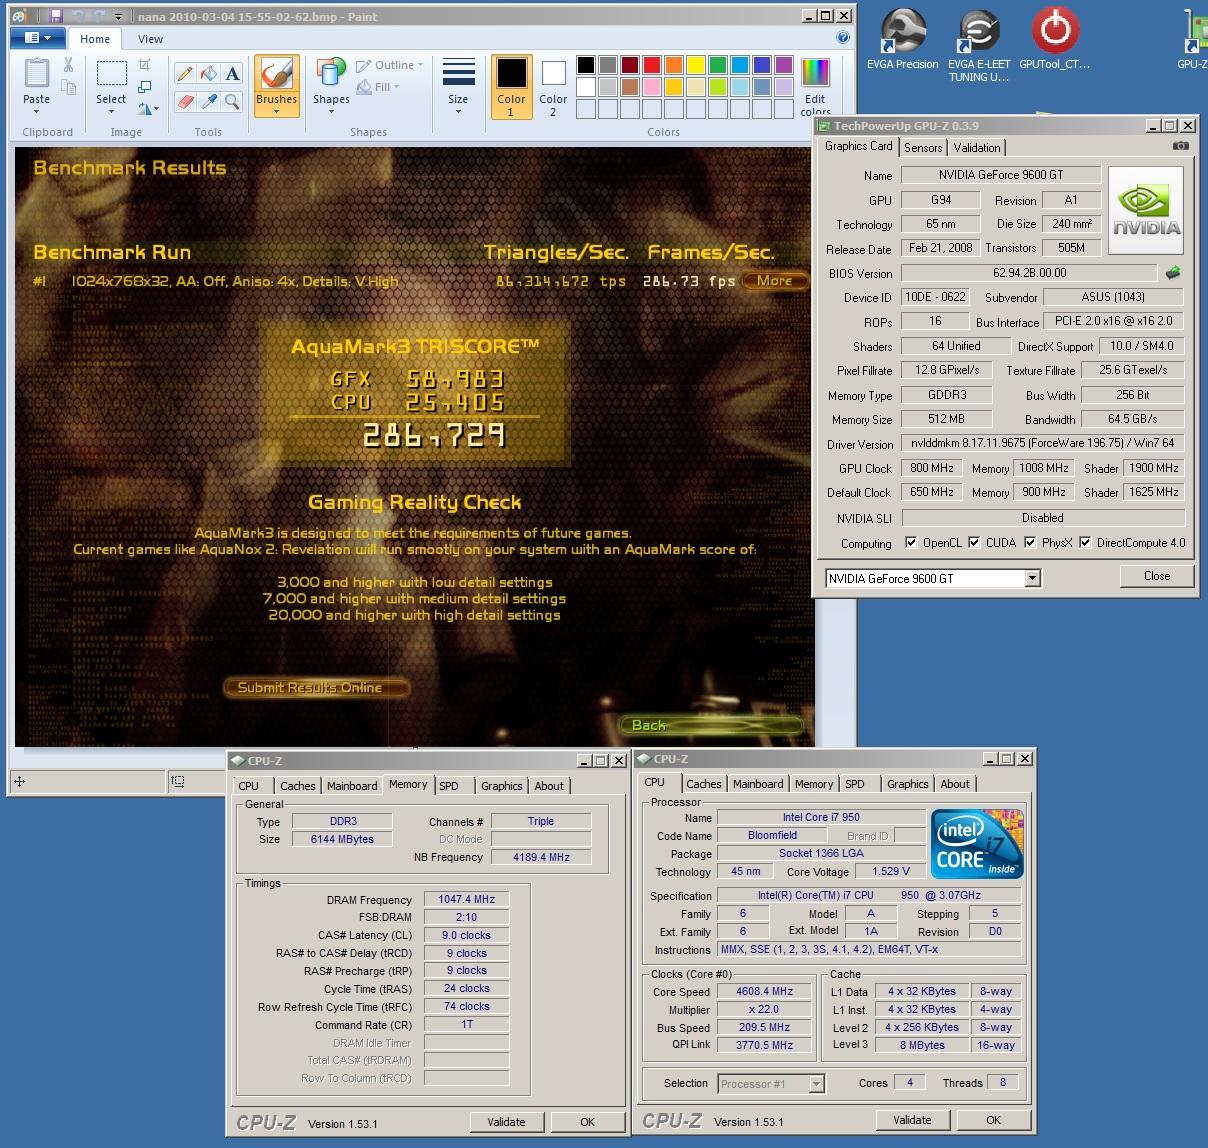Click the BIOS Version field in GPU-Z
Viewport: 1208px width, 1148px height.
point(1030,272)
